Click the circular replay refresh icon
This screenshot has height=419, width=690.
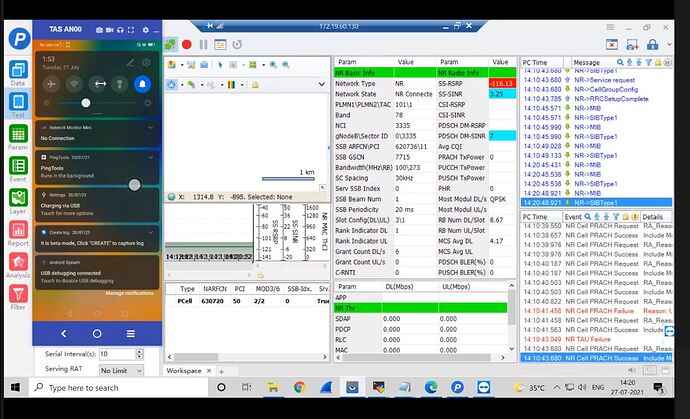[237, 44]
